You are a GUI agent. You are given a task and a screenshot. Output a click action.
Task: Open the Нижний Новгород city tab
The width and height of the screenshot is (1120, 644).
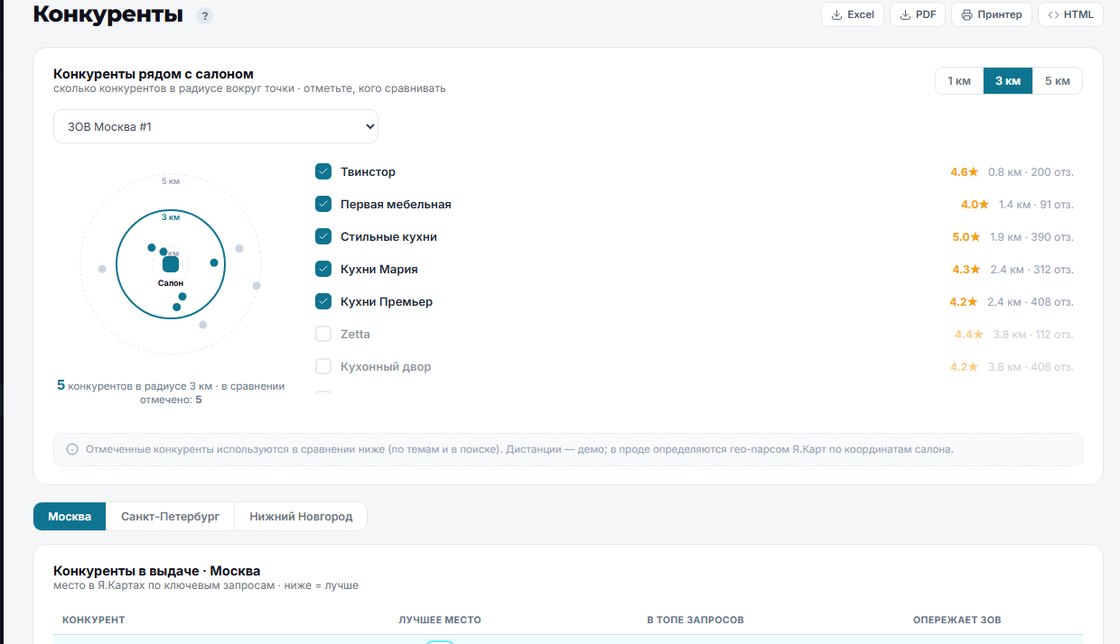(x=301, y=516)
